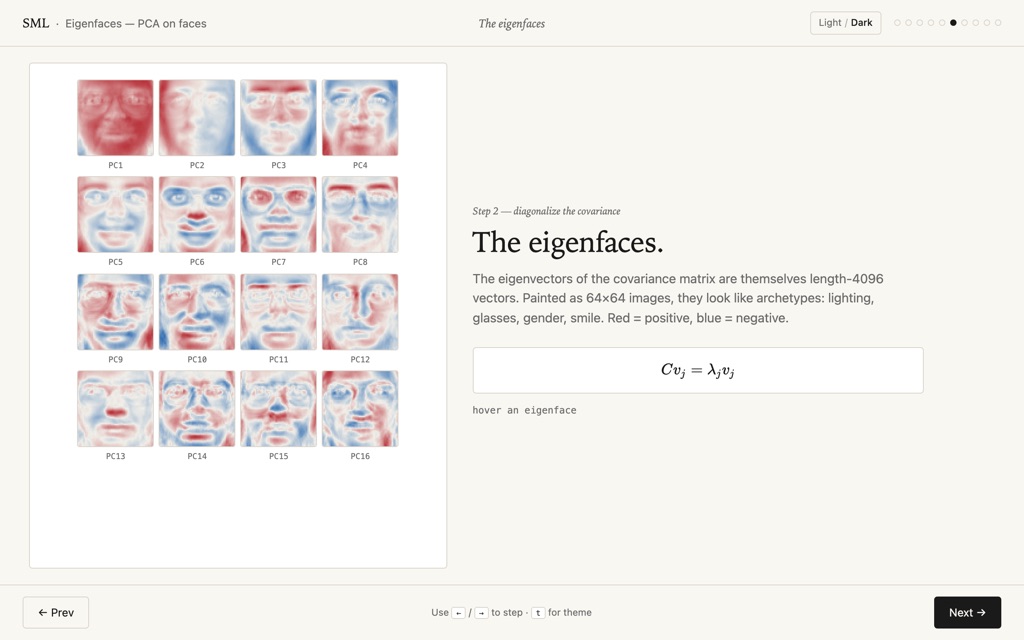The width and height of the screenshot is (1024, 640).
Task: Jump to the fifth step dot
Action: 942,23
